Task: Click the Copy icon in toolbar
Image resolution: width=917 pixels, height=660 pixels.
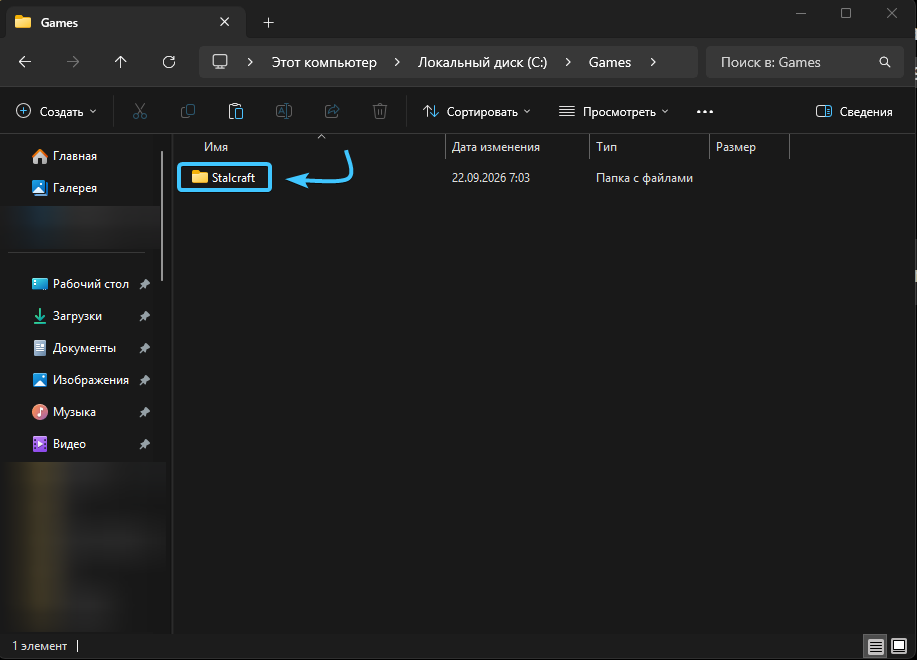Action: coord(188,111)
